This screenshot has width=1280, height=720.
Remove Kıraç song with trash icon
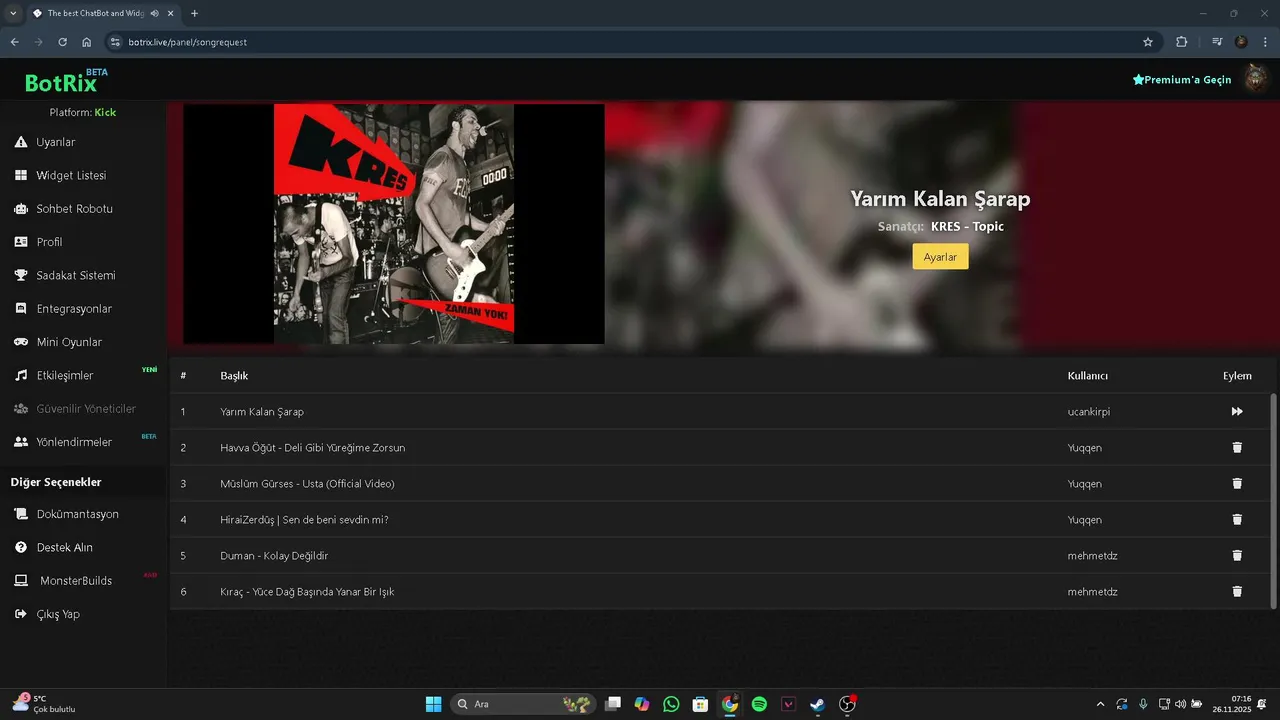[x=1237, y=592]
